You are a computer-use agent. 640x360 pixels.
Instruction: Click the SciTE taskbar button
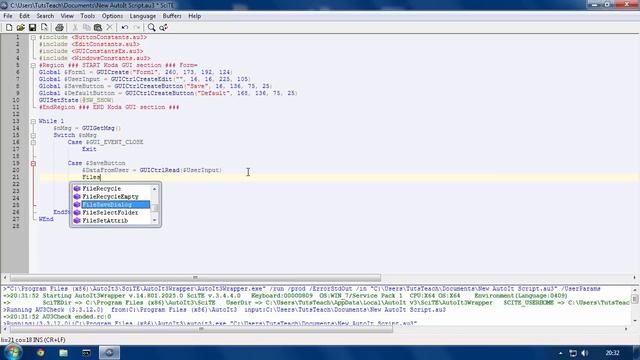click(109, 352)
